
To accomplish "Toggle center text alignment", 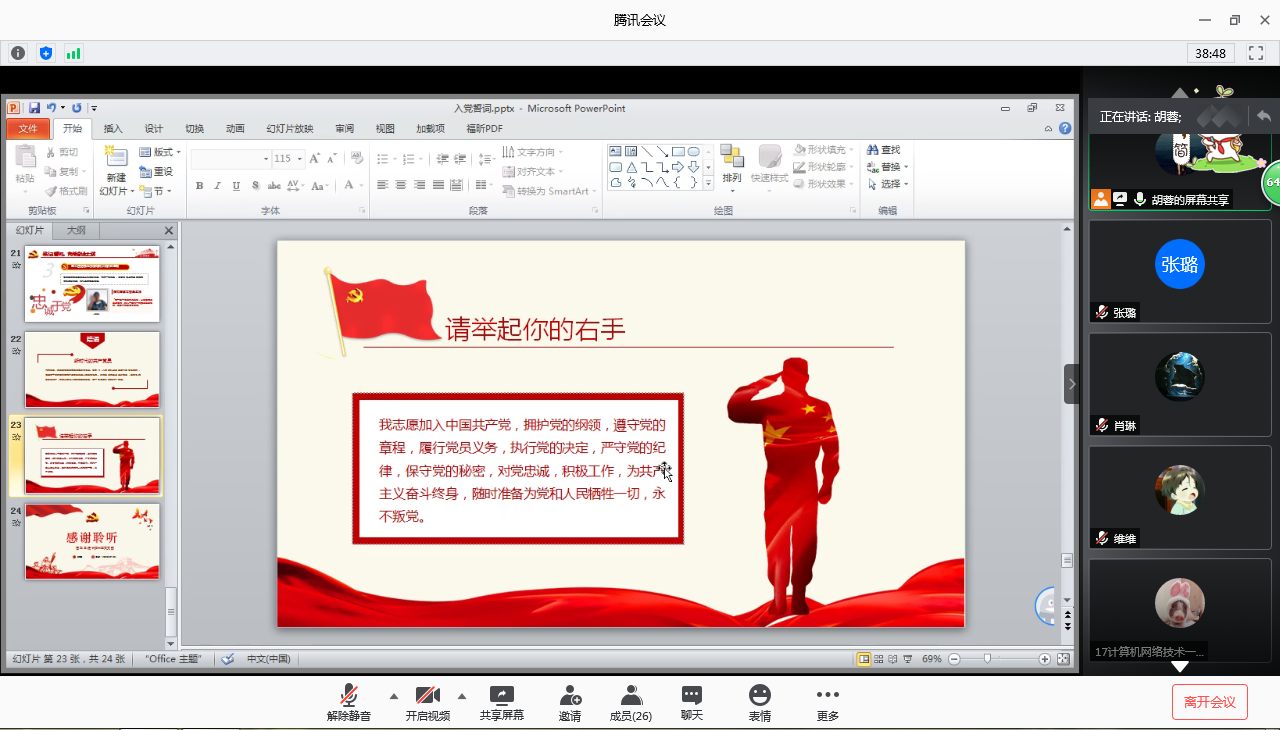I will click(x=401, y=185).
